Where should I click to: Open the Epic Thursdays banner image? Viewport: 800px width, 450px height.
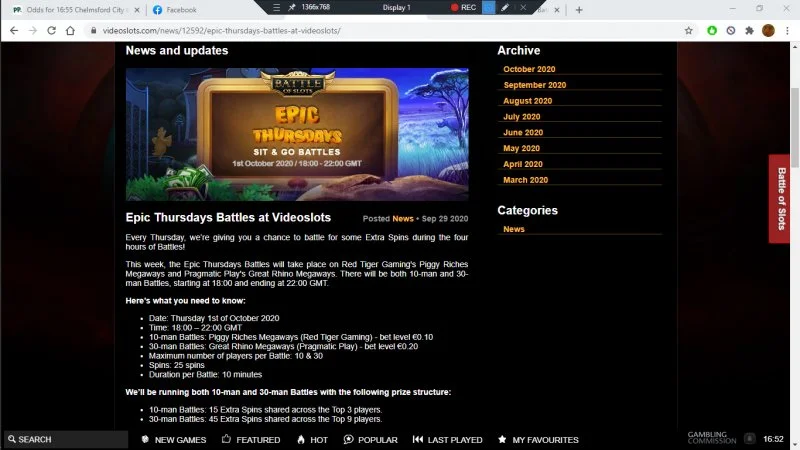tap(297, 134)
